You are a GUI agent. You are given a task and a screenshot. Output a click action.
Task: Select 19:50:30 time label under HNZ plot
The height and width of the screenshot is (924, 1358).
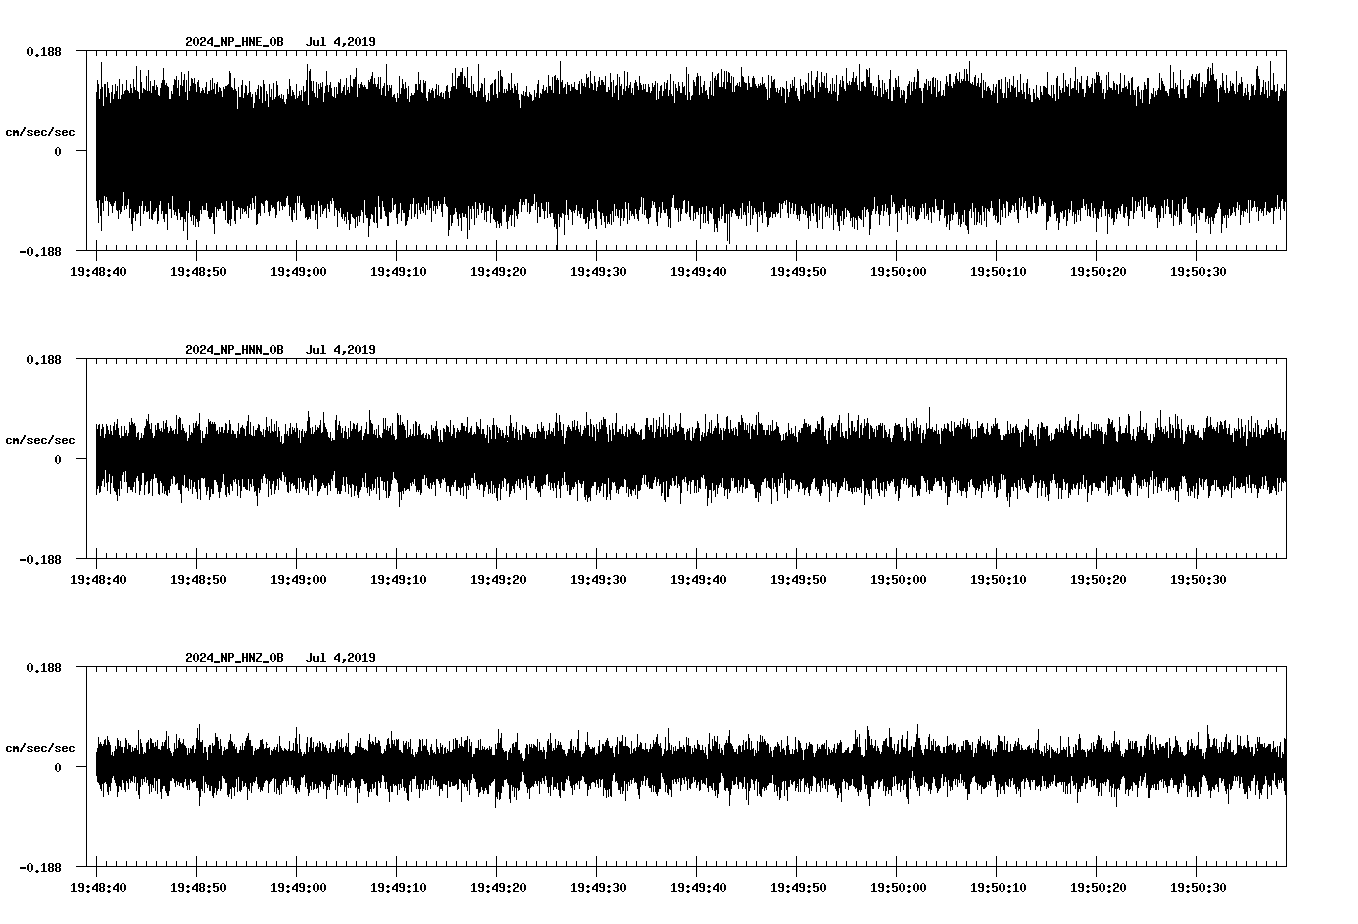(x=1198, y=888)
